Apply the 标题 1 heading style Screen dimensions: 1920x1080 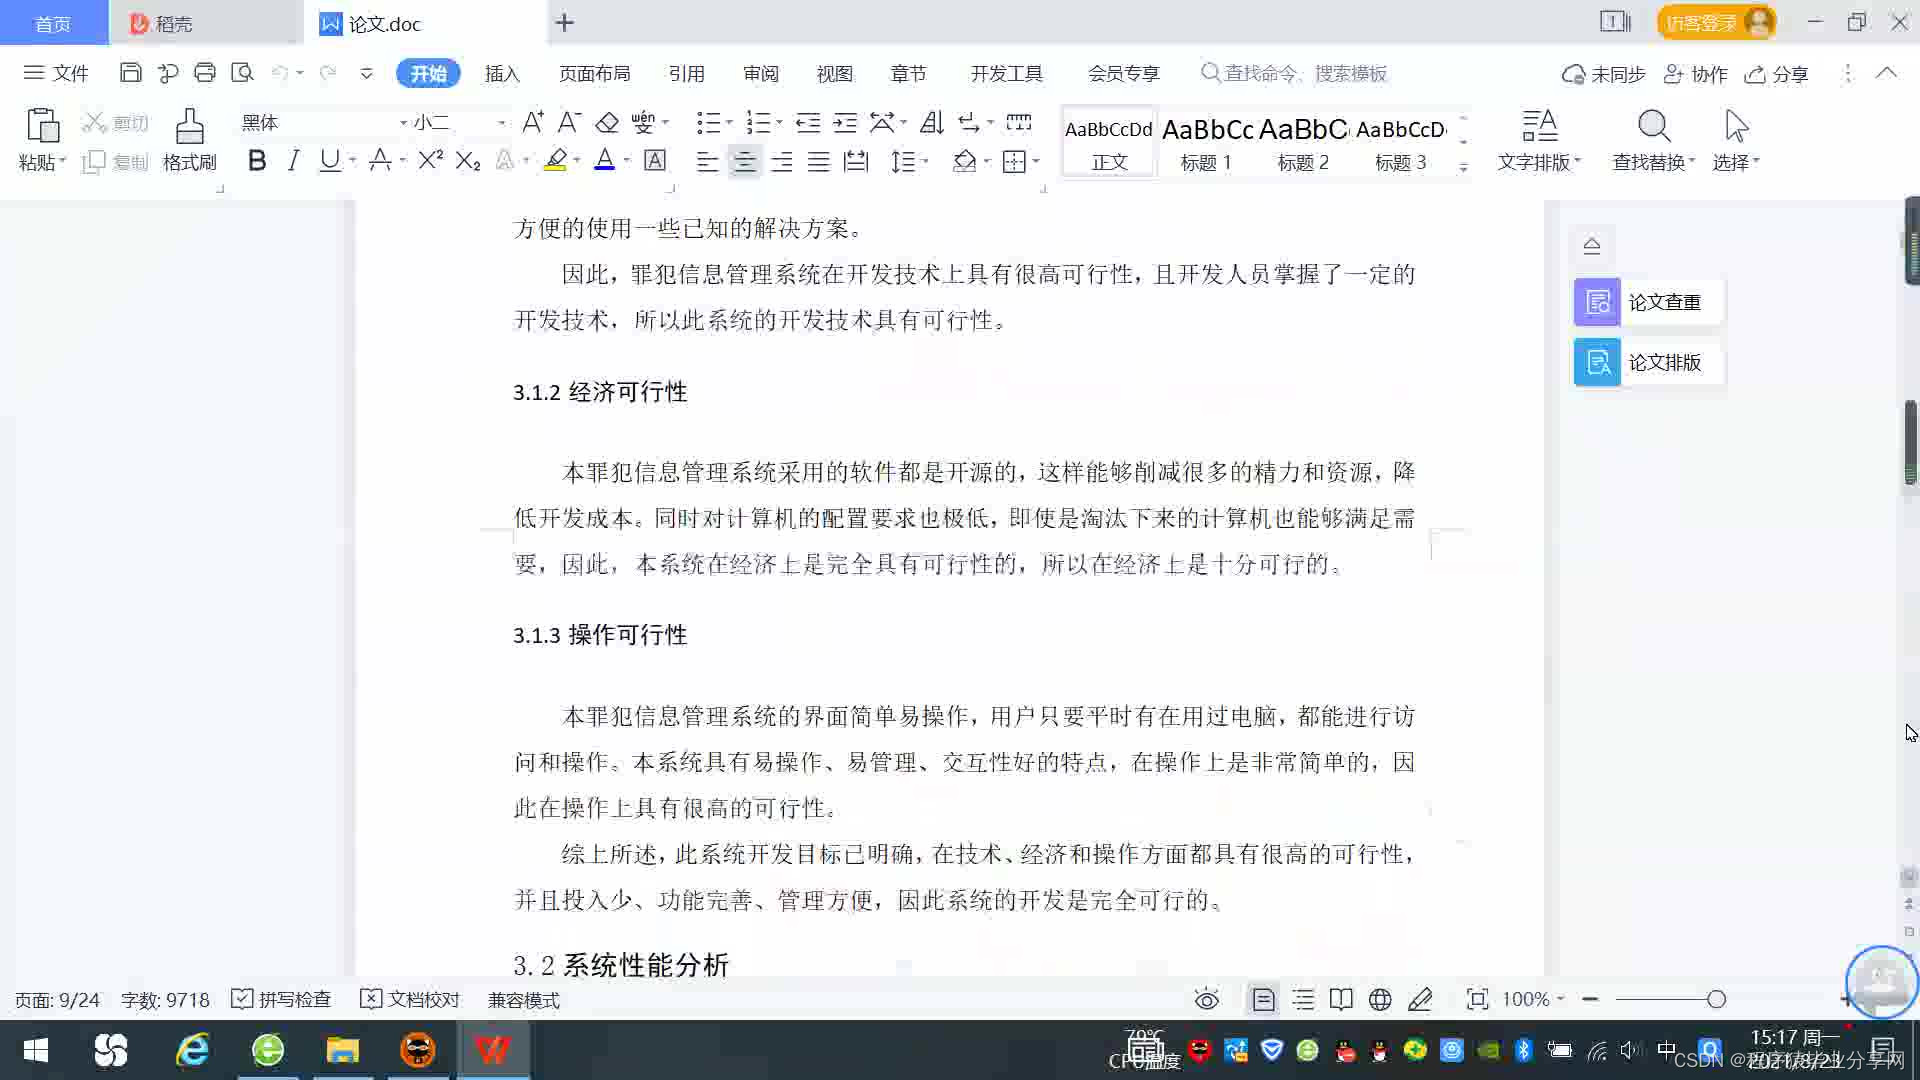click(1206, 143)
